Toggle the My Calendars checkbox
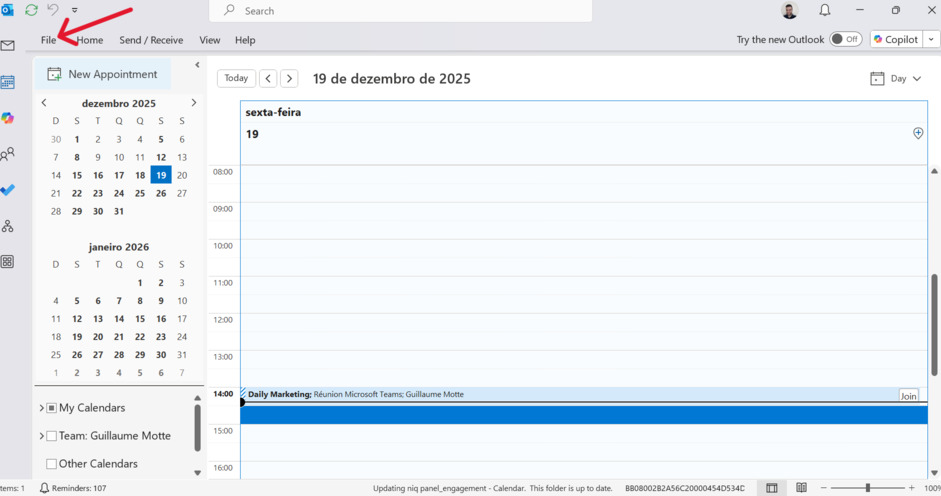Screen dimensions: 941x496 tap(52, 408)
